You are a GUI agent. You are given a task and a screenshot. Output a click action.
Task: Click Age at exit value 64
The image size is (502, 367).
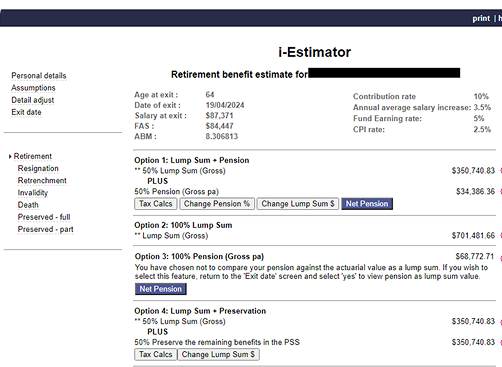[x=210, y=95]
